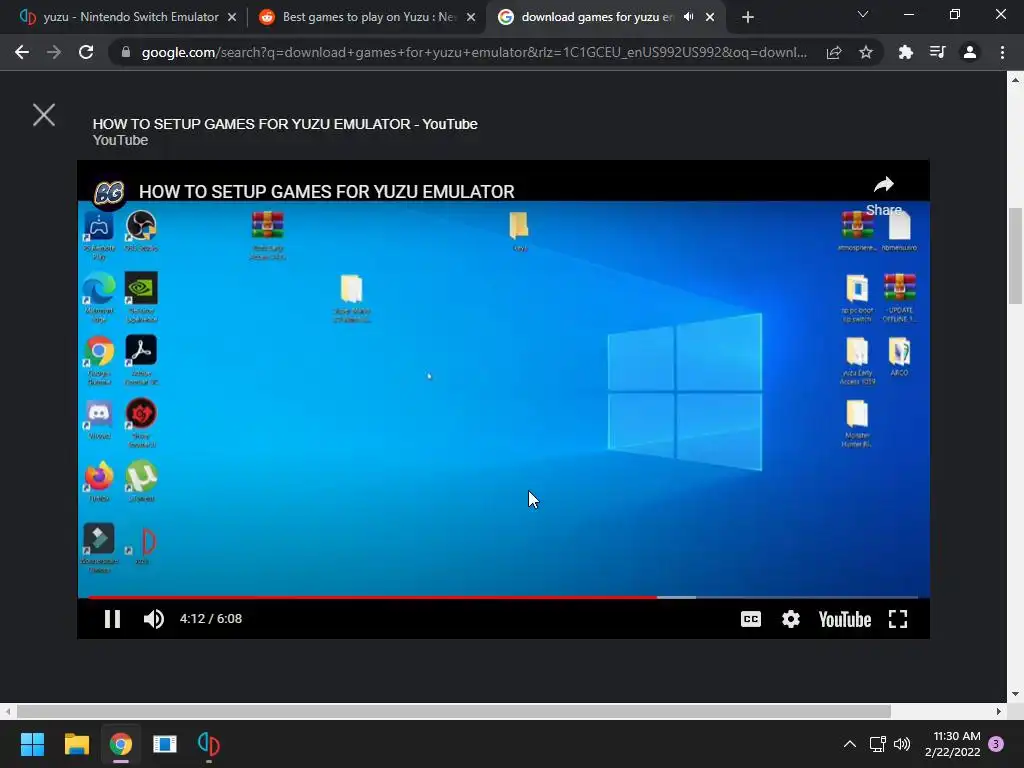Click the BG channel avatar
1024x768 pixels.
pyautogui.click(x=108, y=193)
